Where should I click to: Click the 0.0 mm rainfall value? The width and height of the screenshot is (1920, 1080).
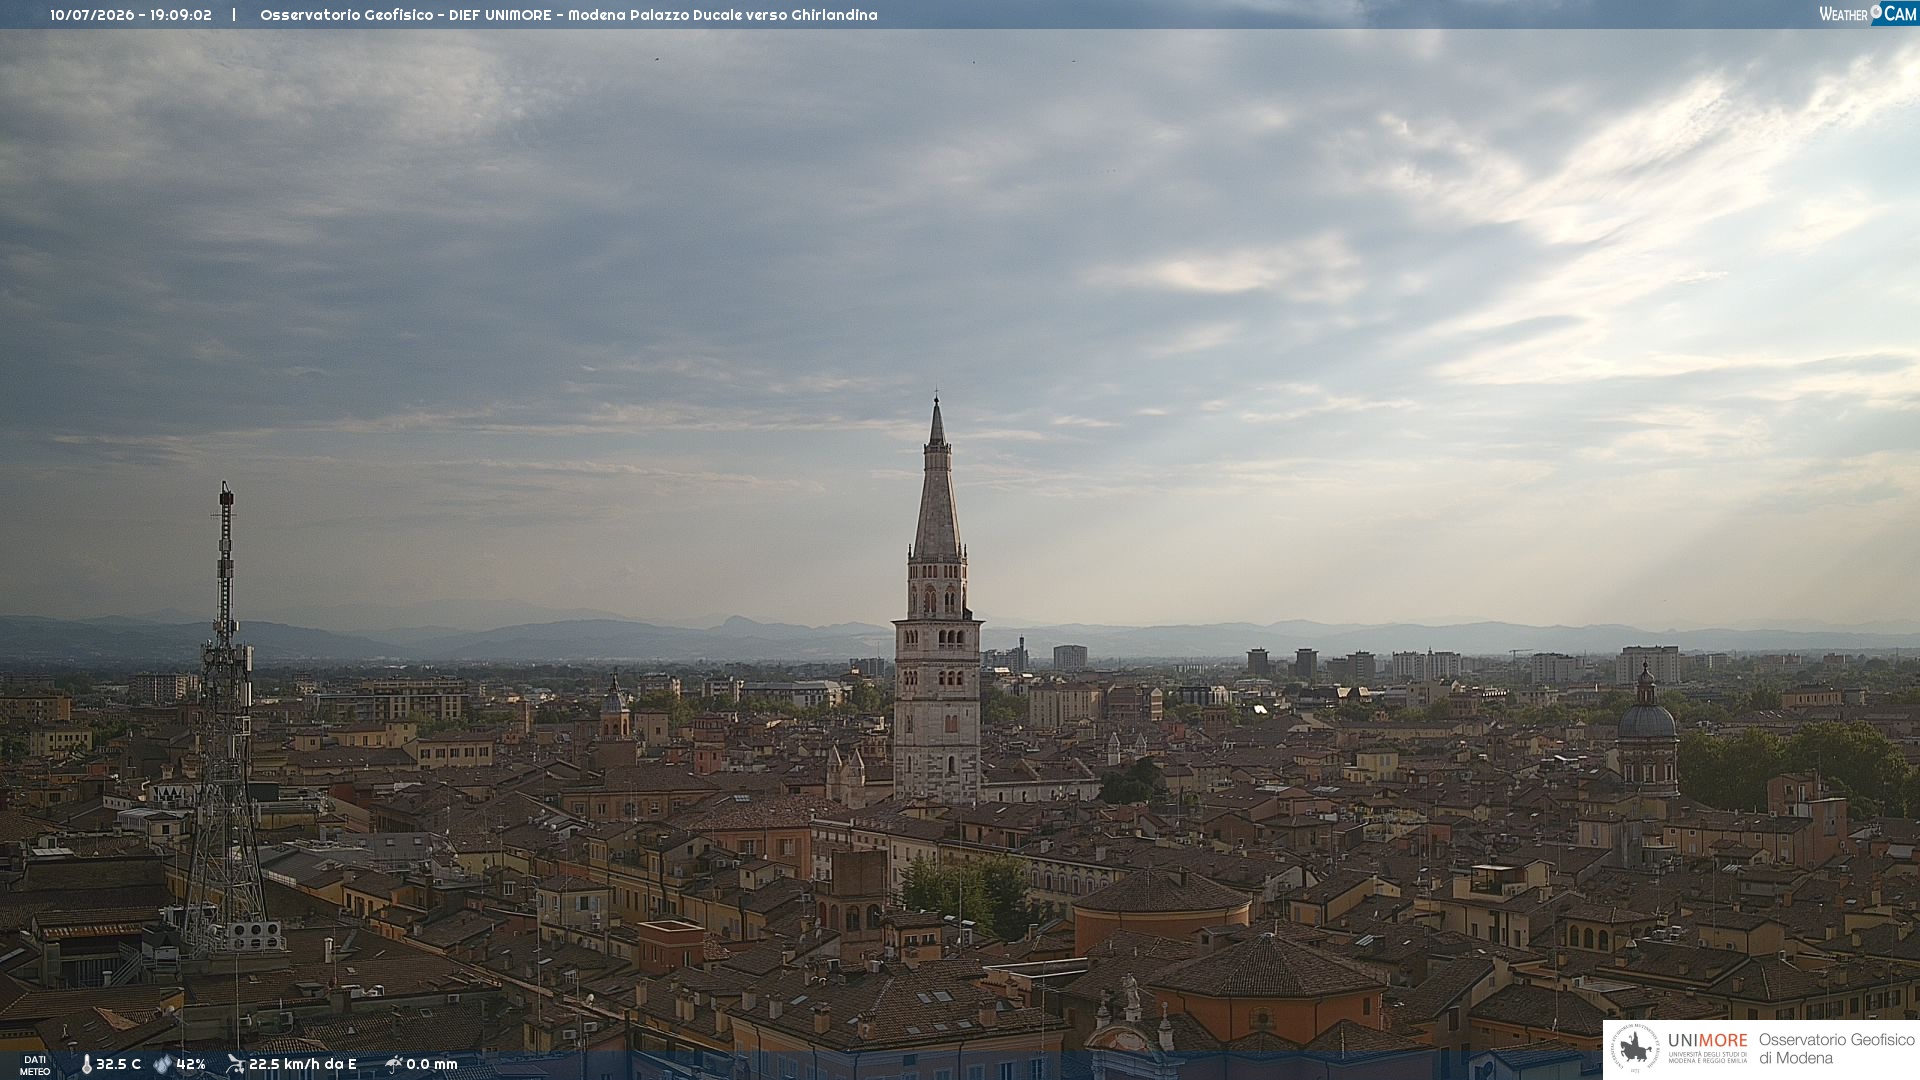[x=432, y=1064]
